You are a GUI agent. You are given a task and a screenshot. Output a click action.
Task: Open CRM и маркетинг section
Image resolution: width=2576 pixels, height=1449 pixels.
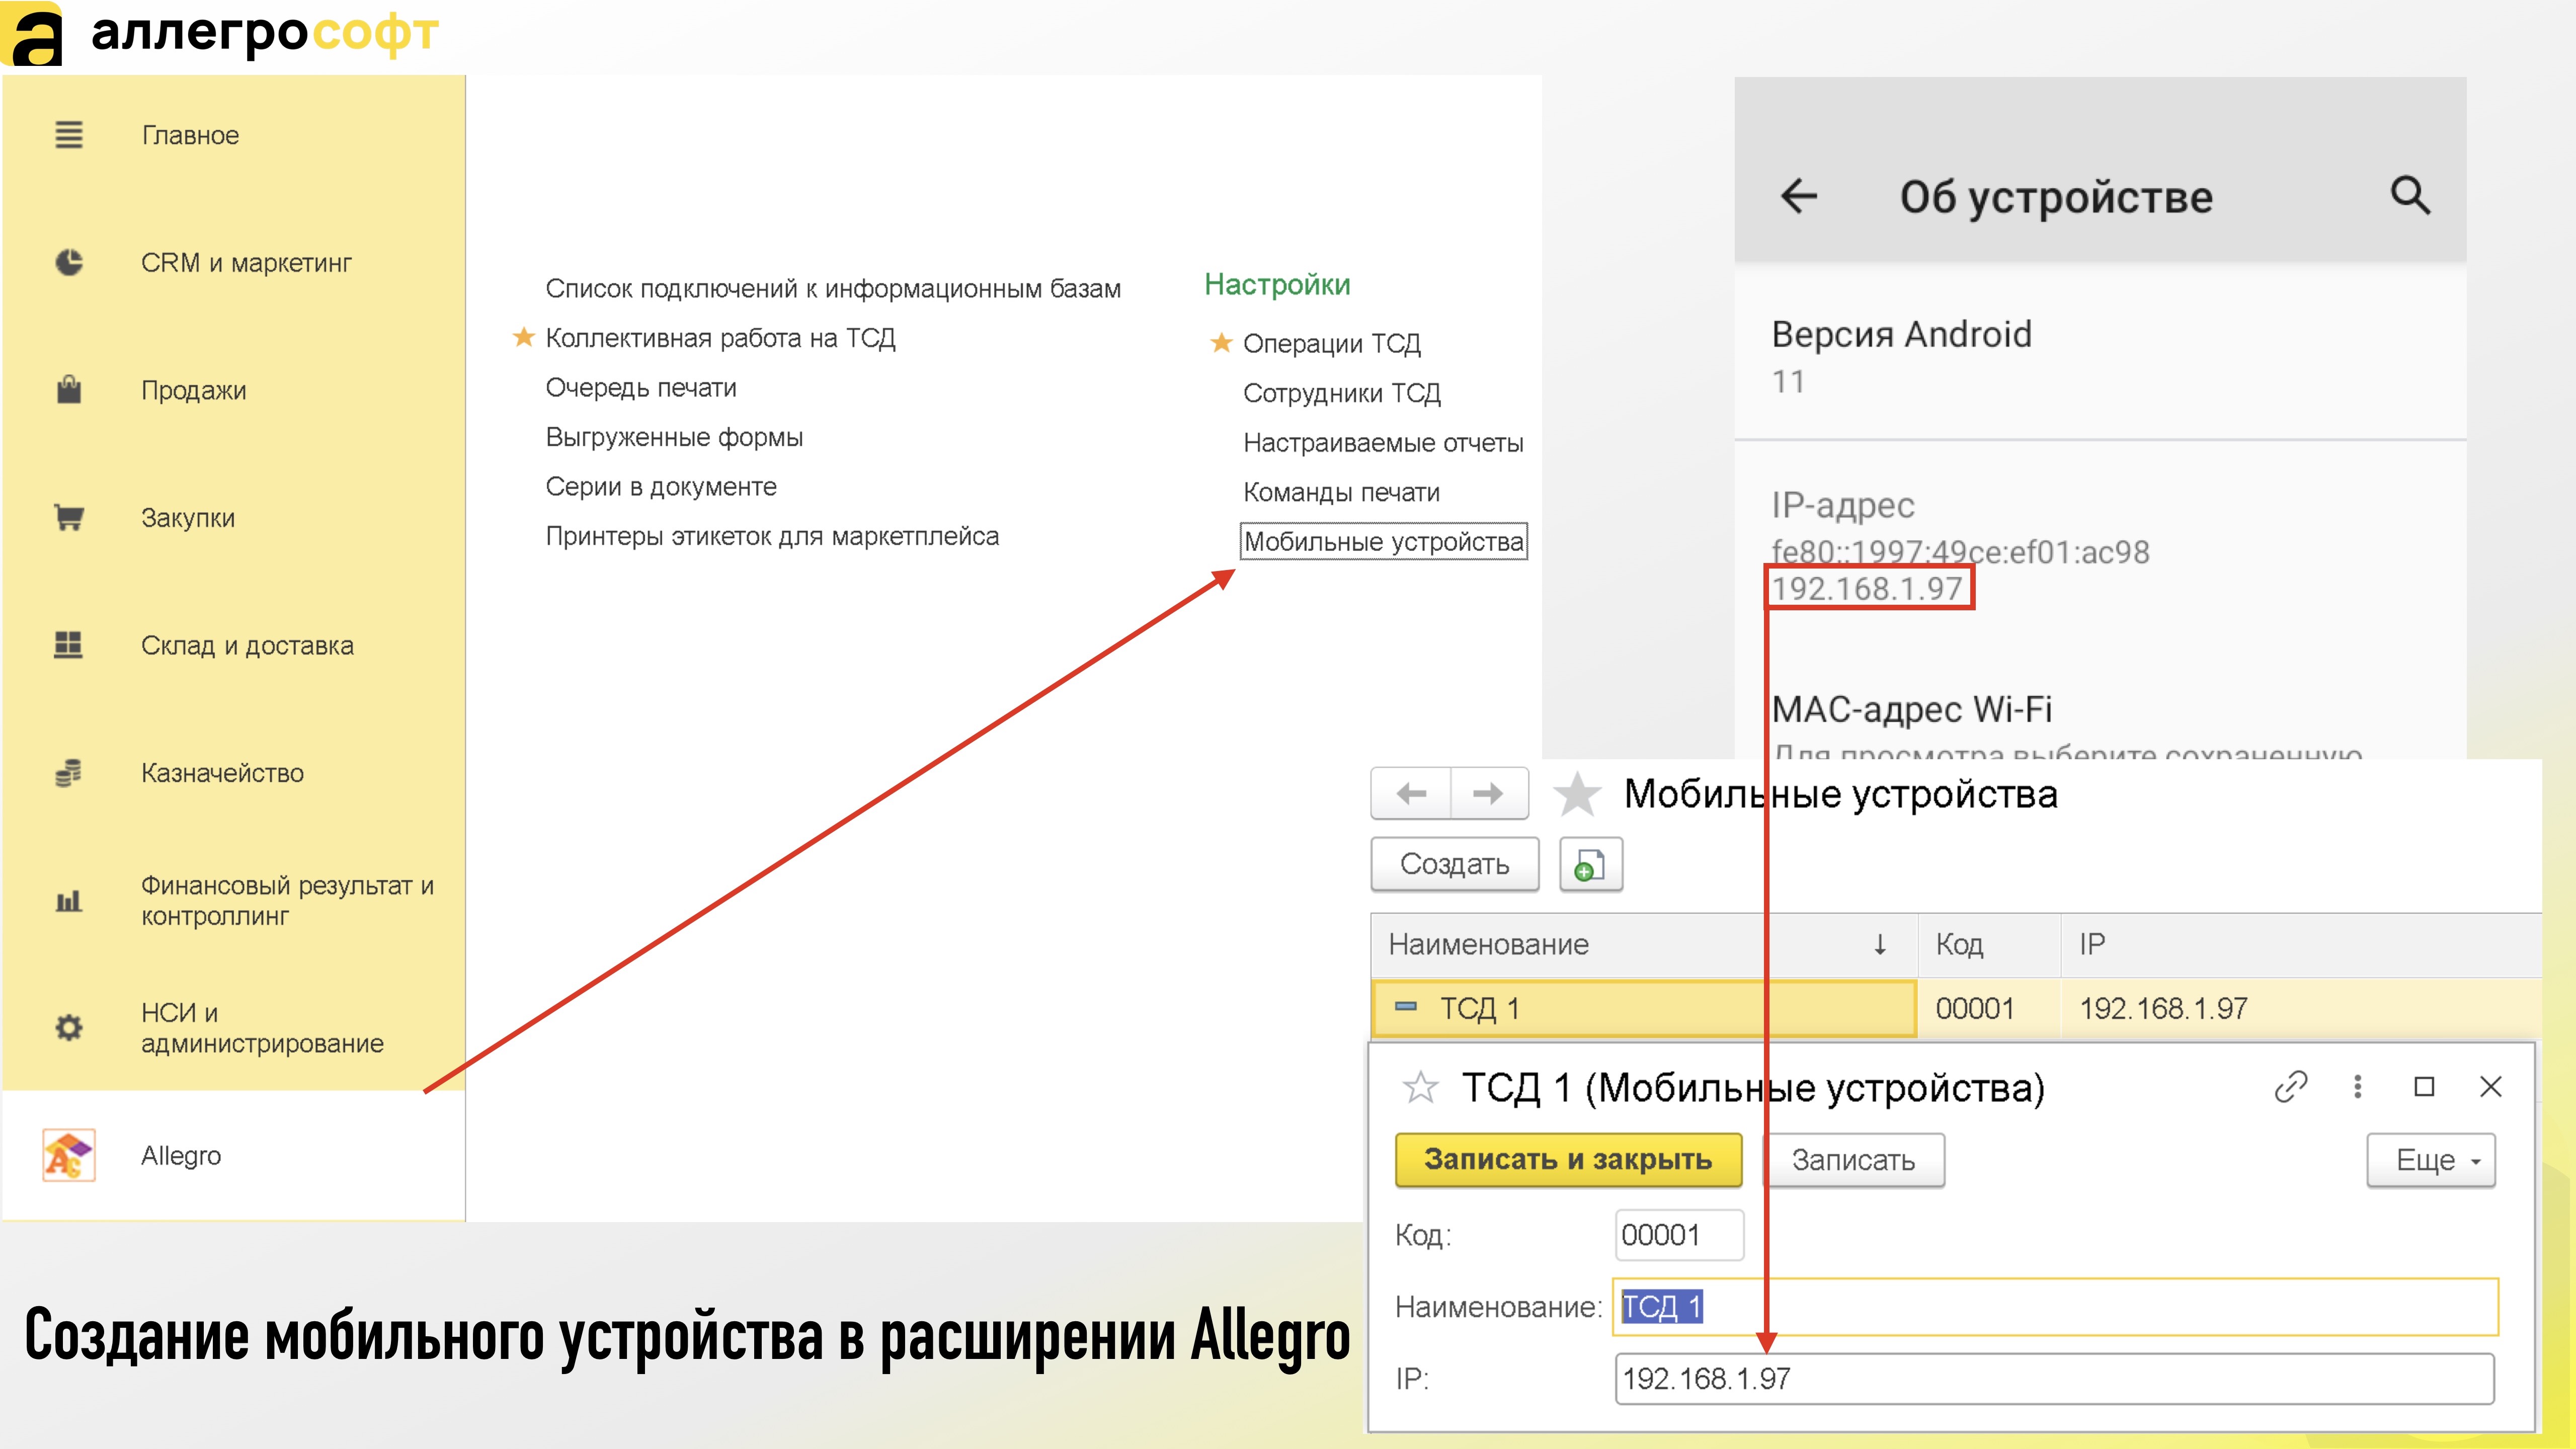(x=246, y=262)
